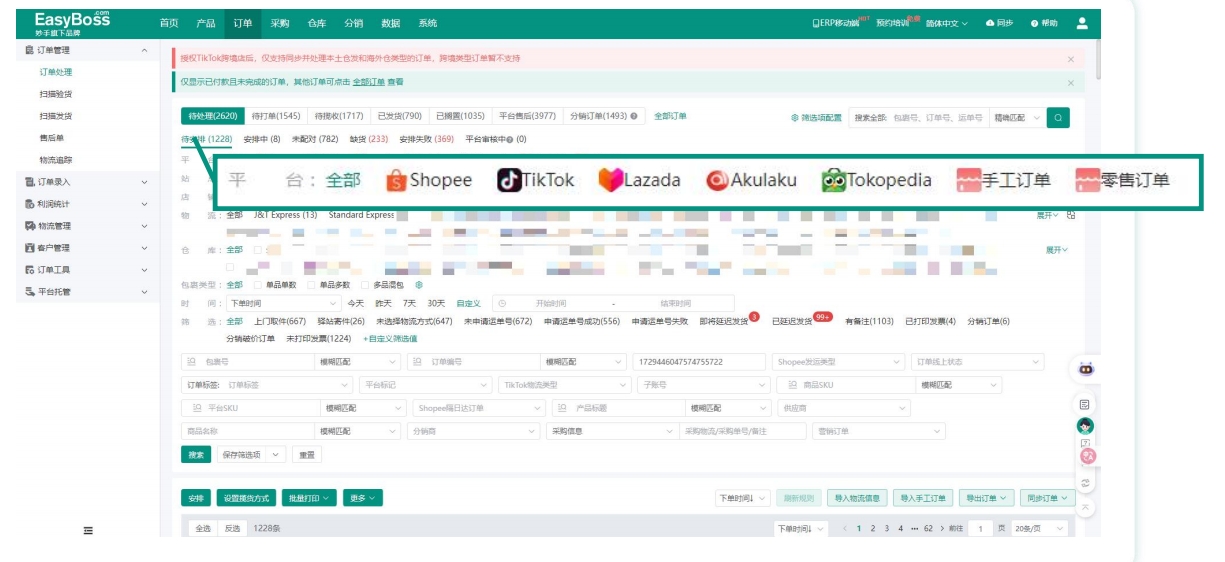Click the scan icon in 订单编号 field

coord(417,362)
